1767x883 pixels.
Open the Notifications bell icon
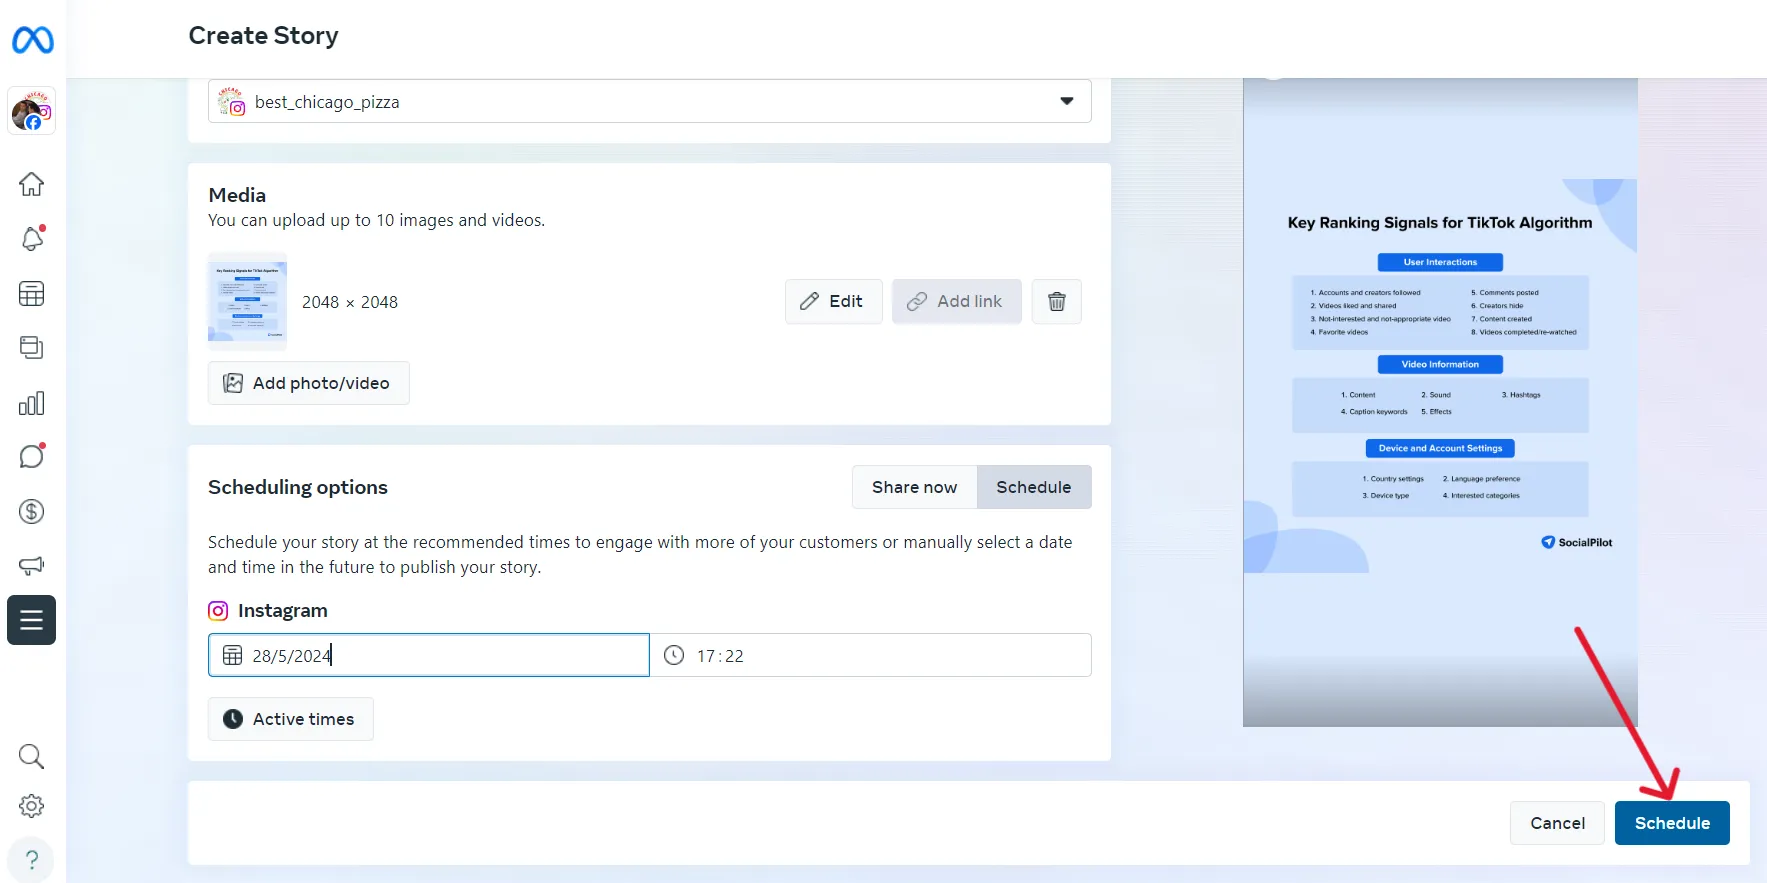click(32, 239)
